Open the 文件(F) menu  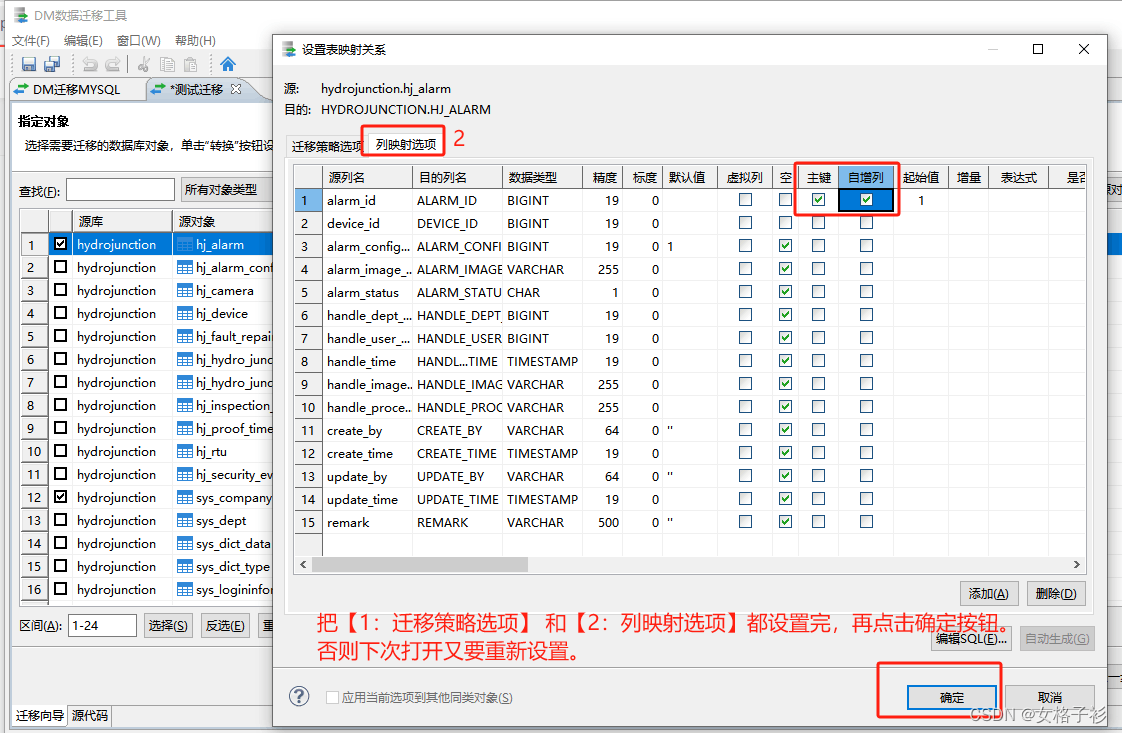[x=31, y=41]
